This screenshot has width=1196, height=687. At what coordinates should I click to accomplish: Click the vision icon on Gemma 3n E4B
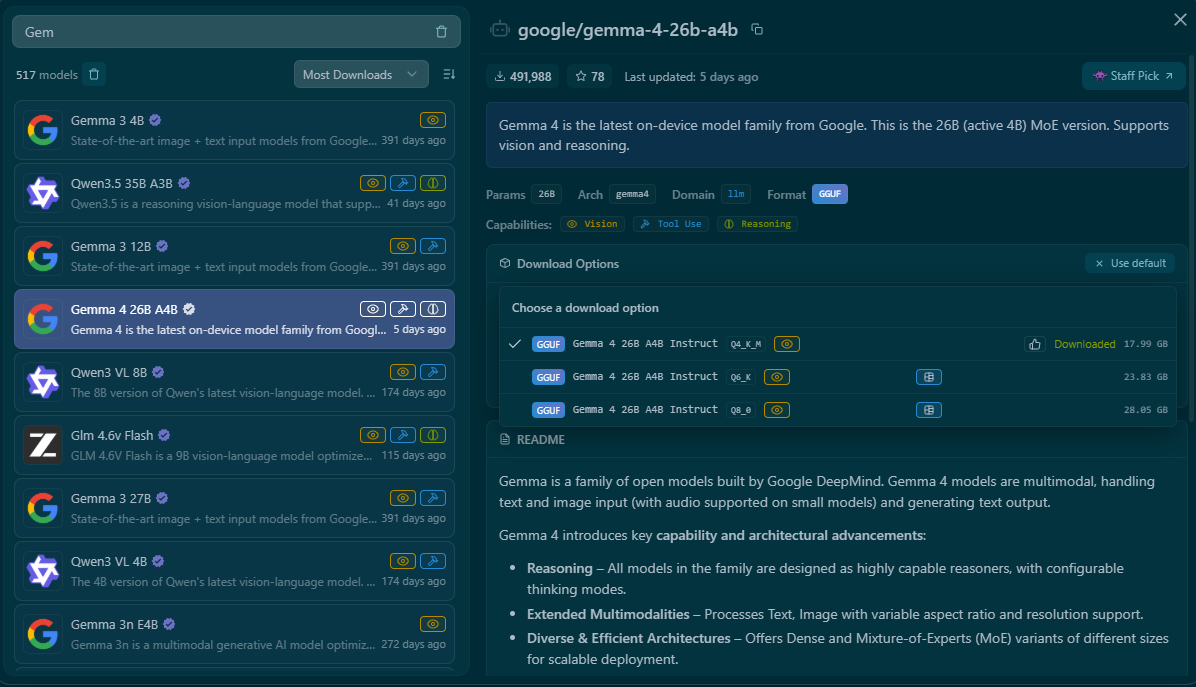pyautogui.click(x=432, y=624)
